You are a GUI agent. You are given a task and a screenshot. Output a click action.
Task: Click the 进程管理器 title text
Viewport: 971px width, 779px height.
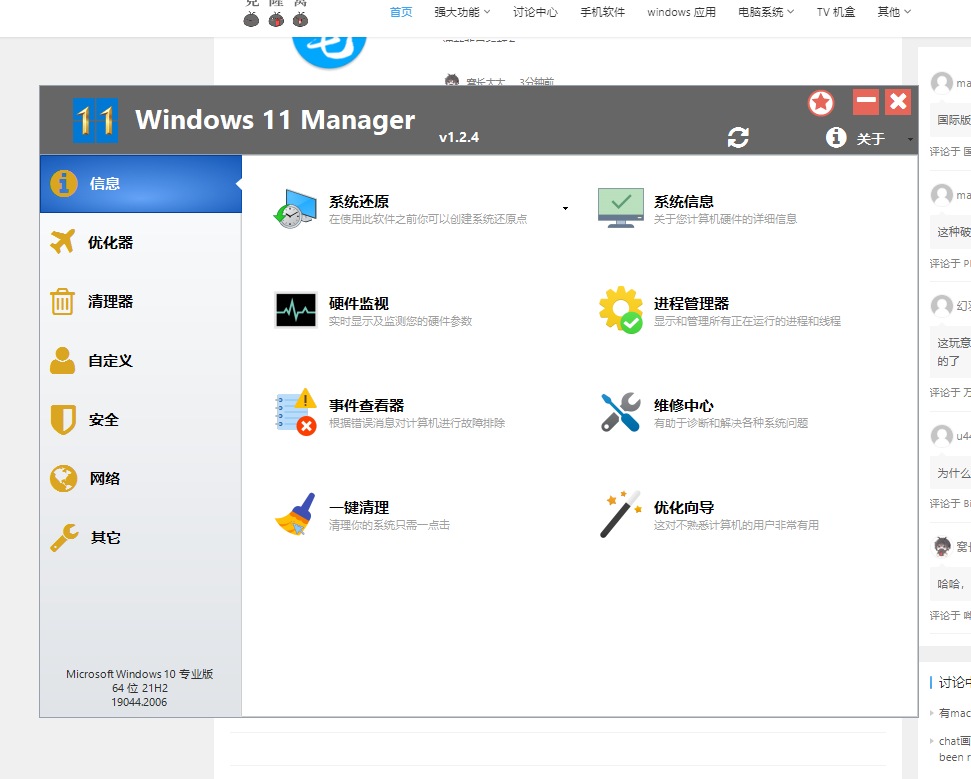point(691,304)
